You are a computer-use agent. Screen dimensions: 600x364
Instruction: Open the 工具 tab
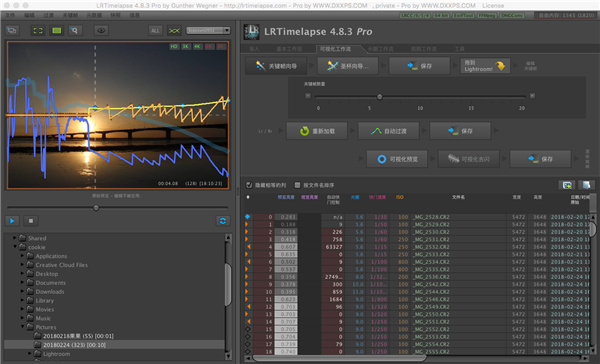(x=460, y=49)
